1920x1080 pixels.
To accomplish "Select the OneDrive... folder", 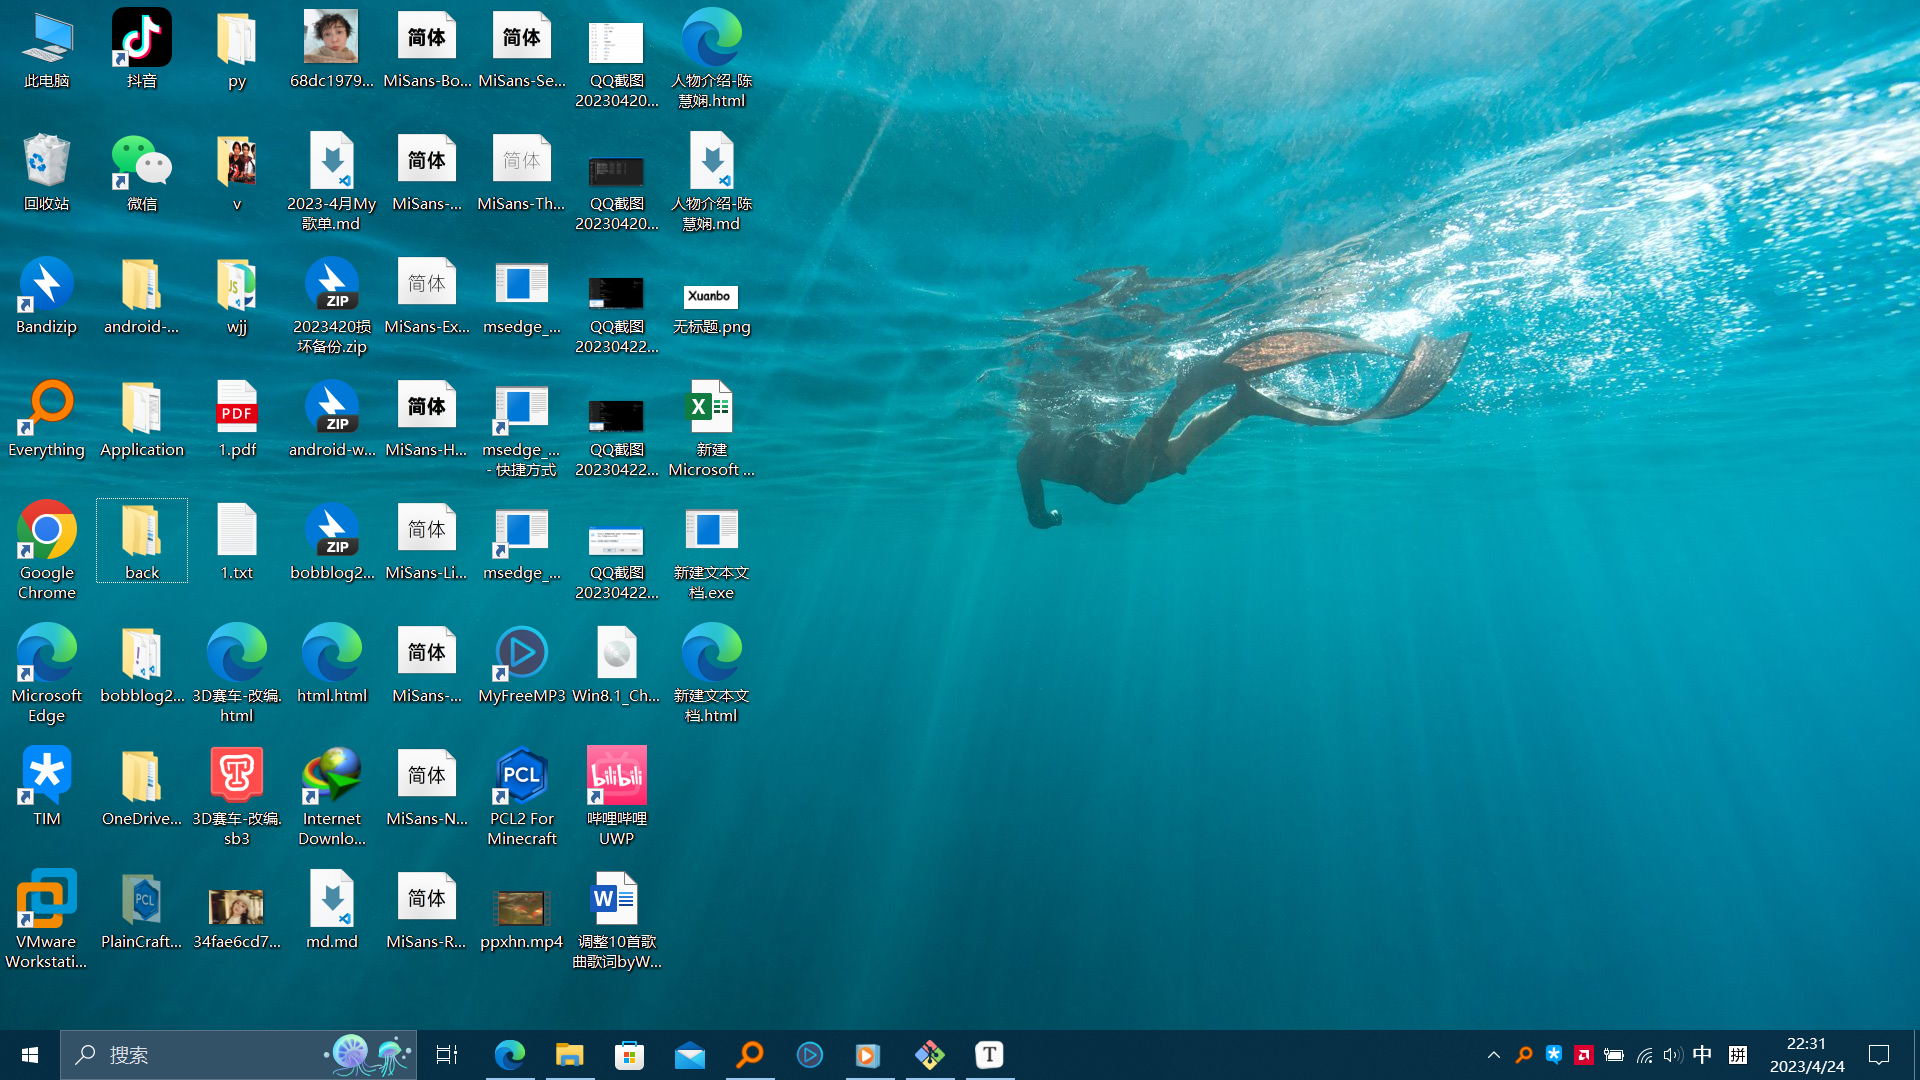I will pyautogui.click(x=141, y=787).
